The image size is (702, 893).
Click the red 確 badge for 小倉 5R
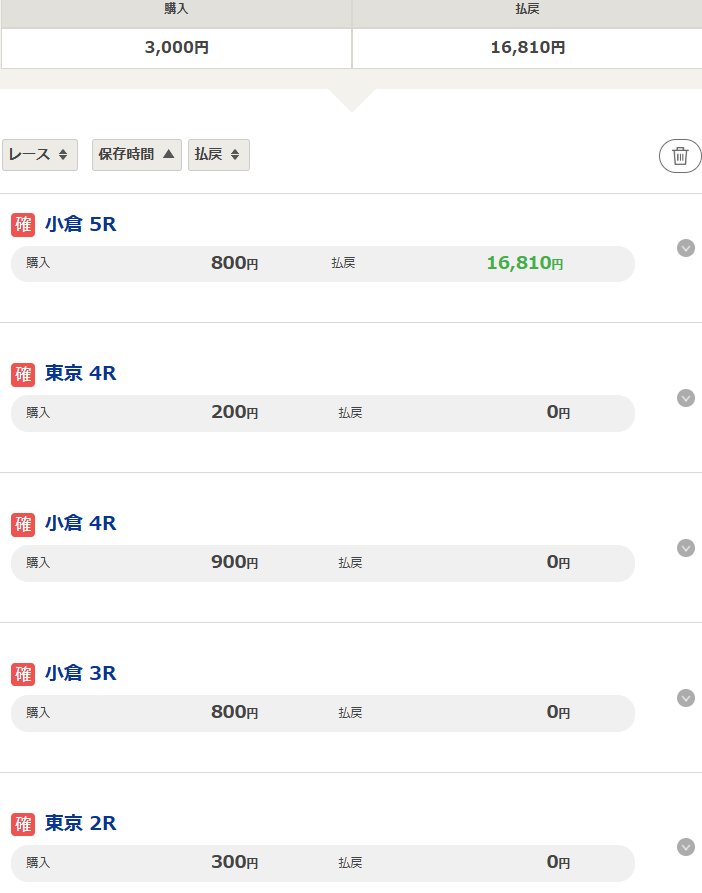pyautogui.click(x=23, y=225)
